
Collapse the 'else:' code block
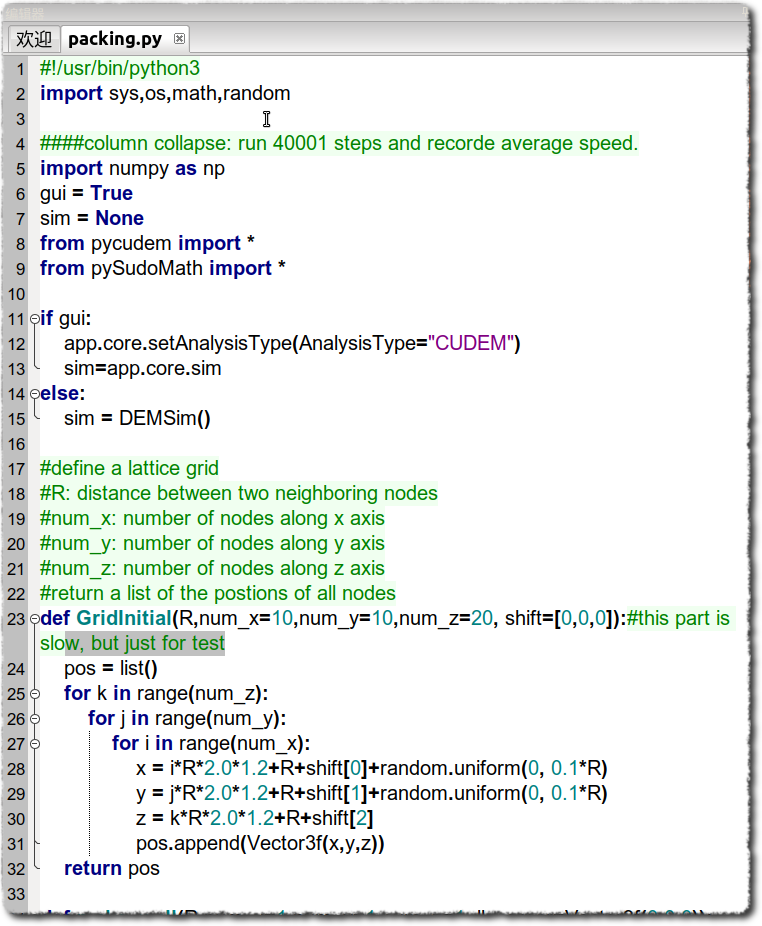(35, 394)
